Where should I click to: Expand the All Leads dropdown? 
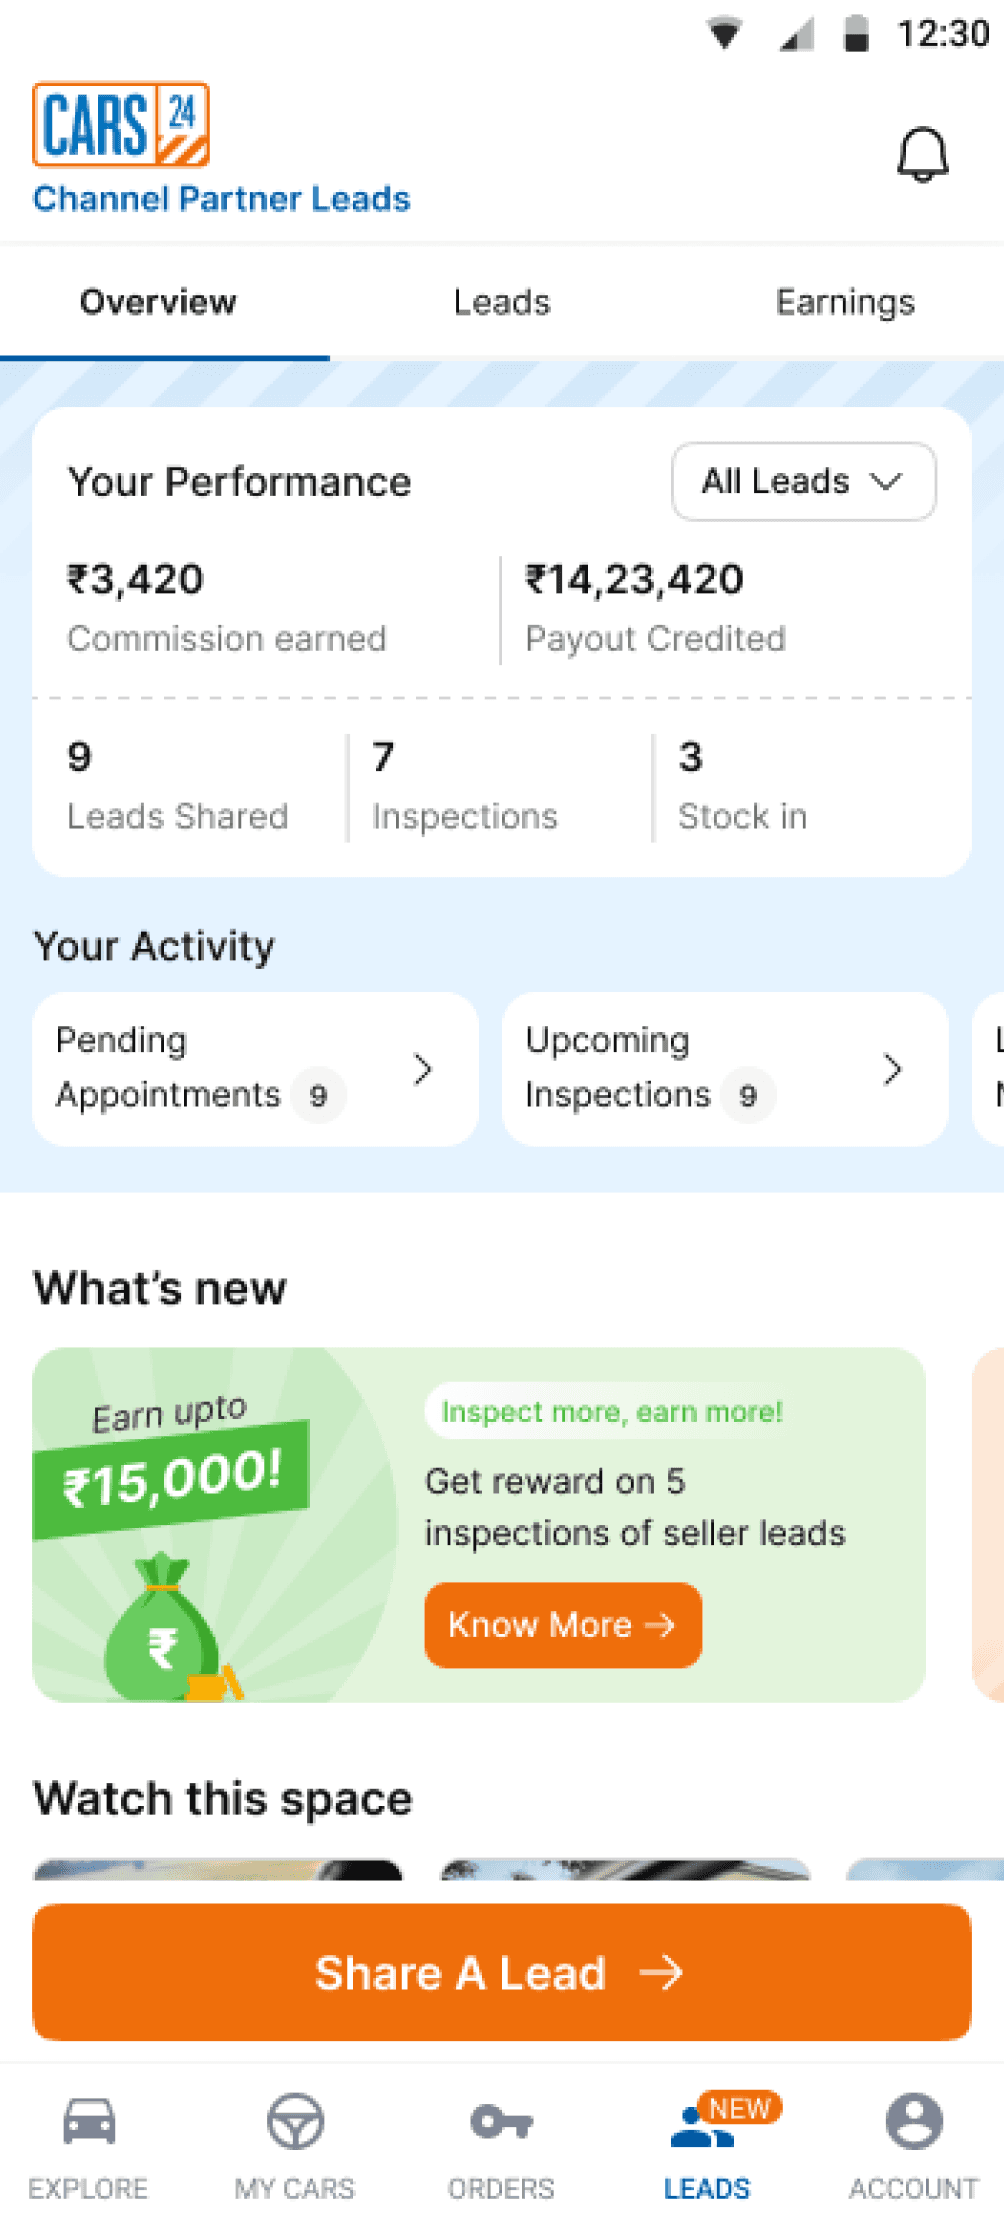[803, 482]
